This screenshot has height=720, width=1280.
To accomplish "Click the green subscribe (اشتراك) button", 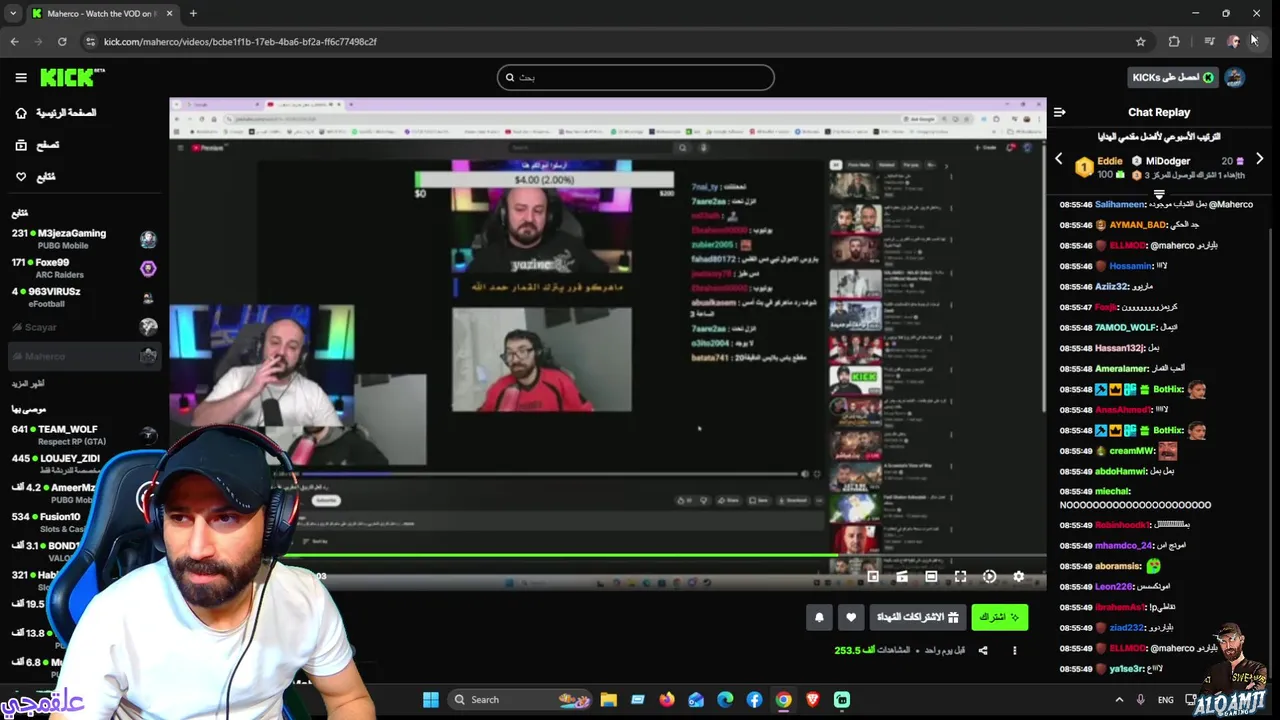I will [999, 617].
